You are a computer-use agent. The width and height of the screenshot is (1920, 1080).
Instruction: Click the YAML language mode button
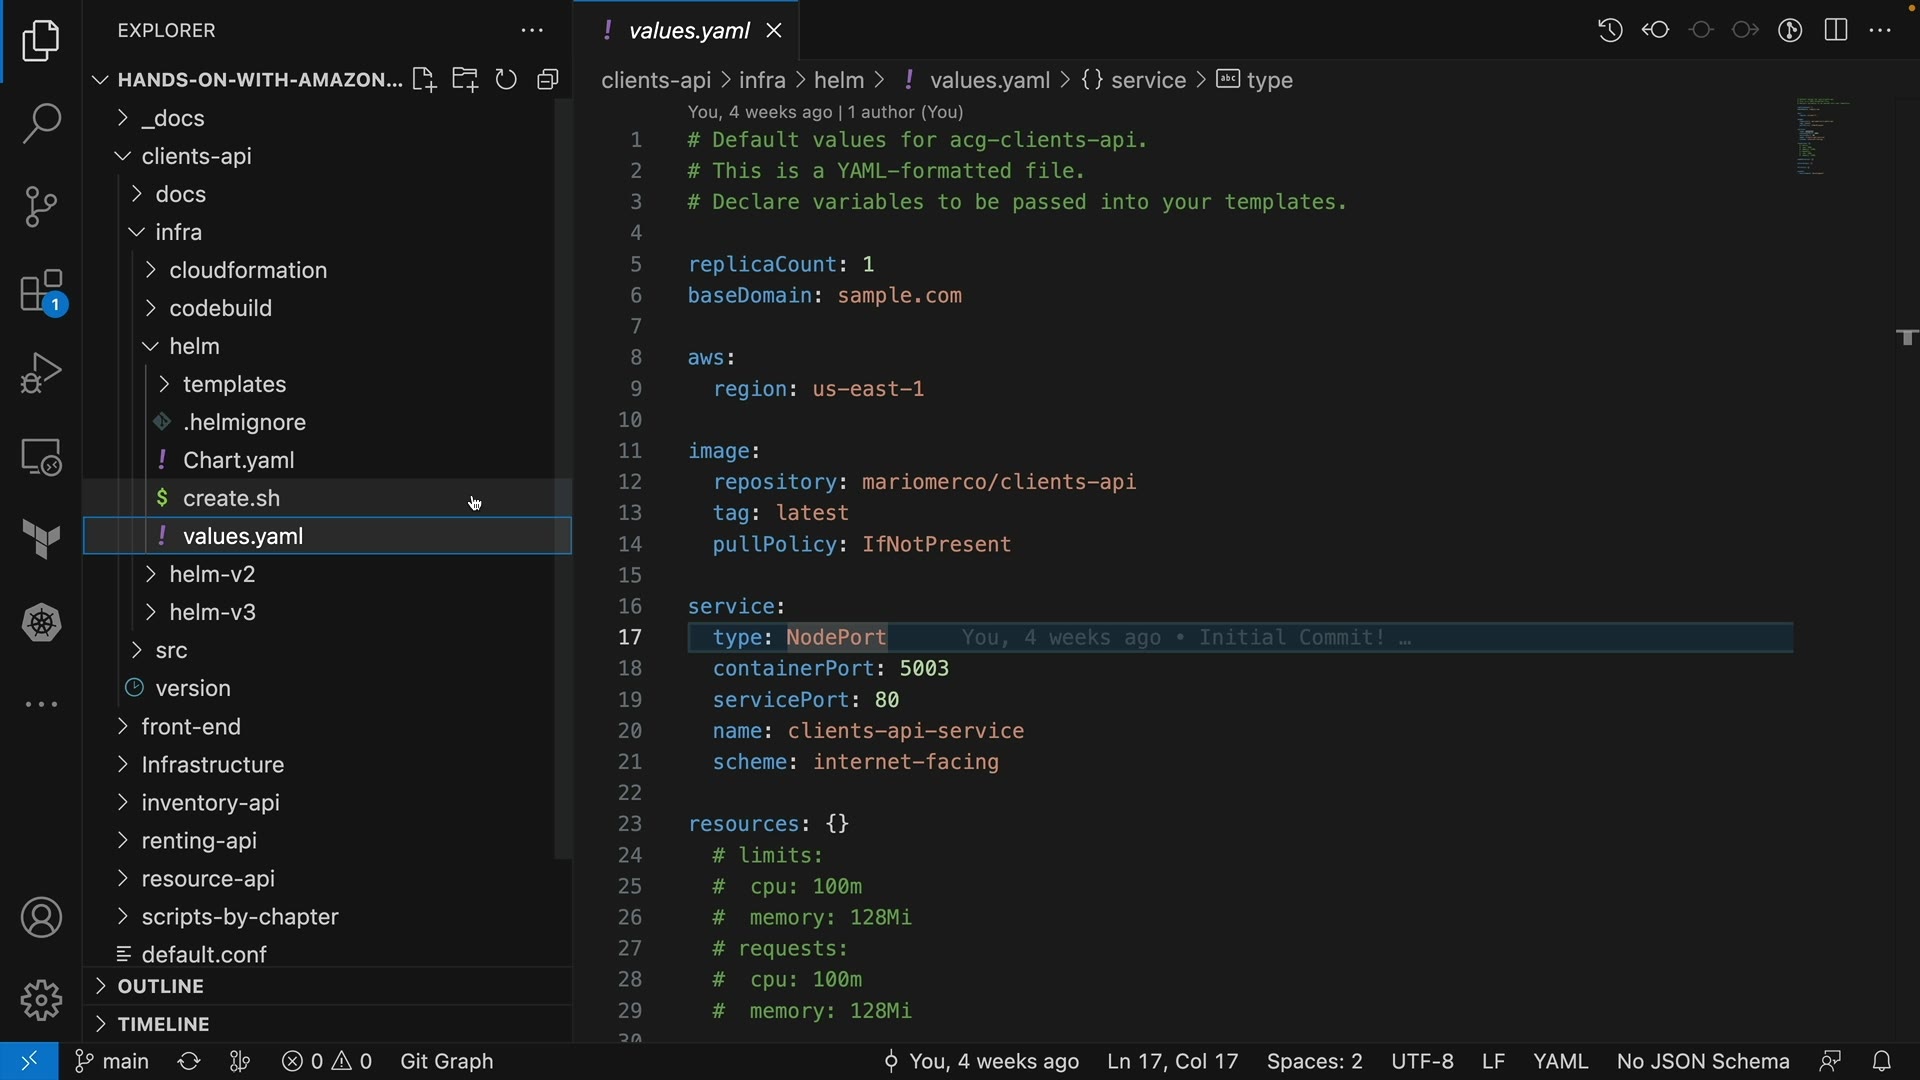(1560, 1061)
